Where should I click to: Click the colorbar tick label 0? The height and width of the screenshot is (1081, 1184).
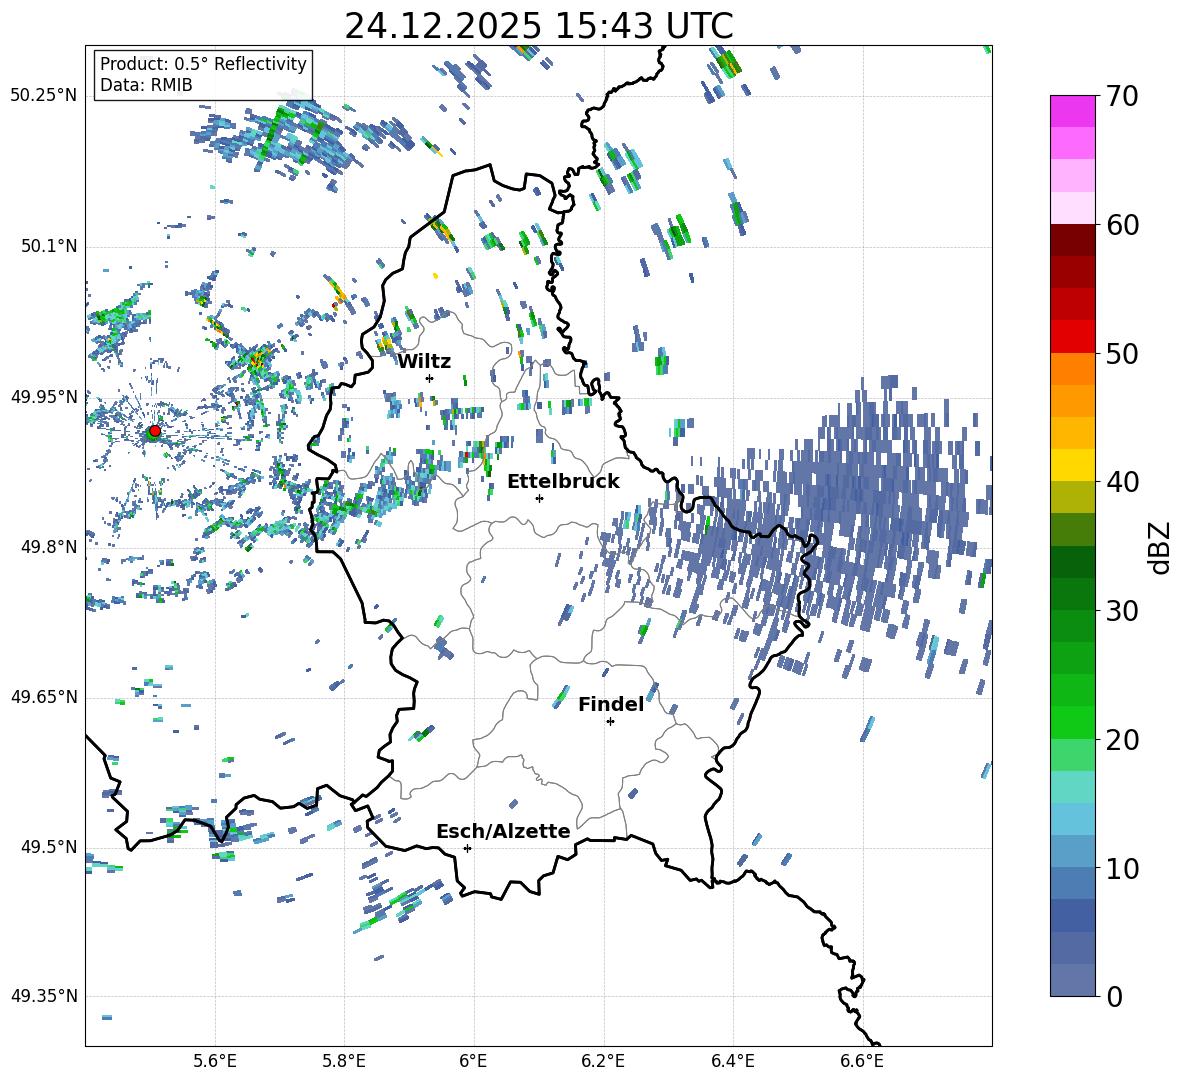tap(1113, 996)
